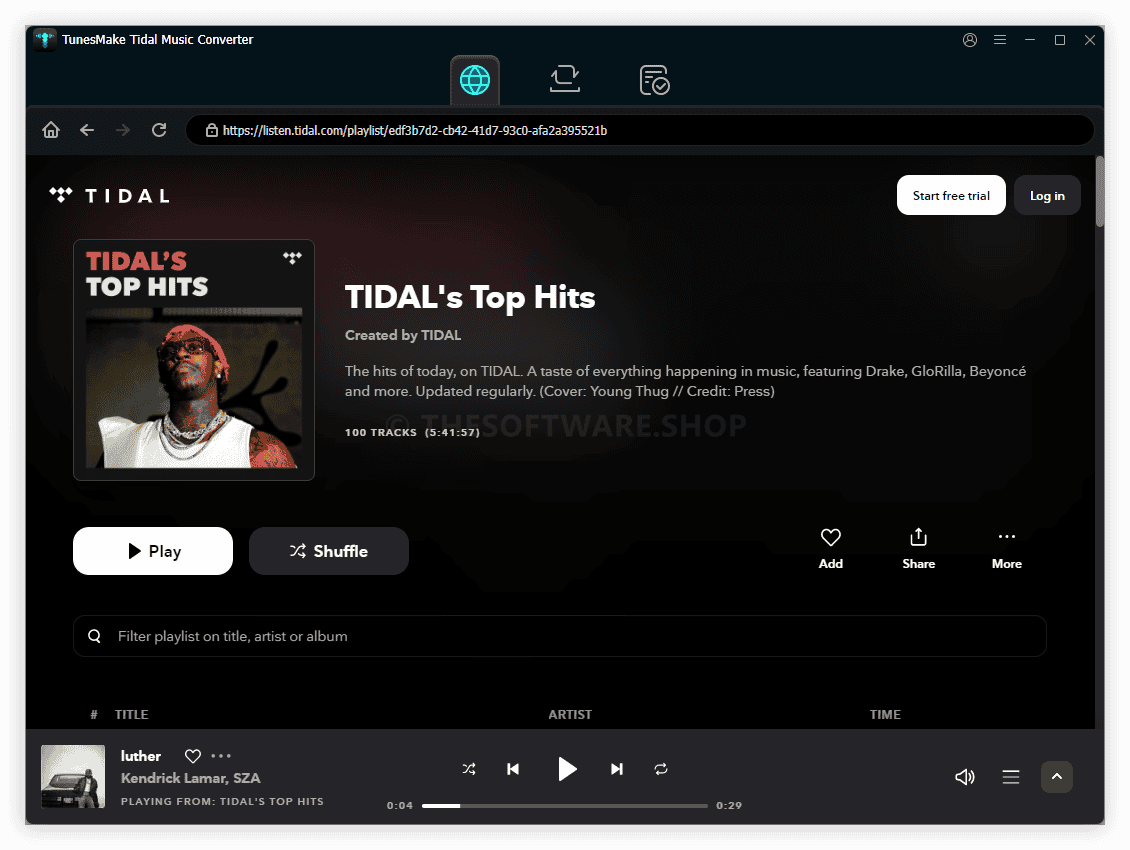Viewport: 1130px width, 850px height.
Task: Mute with the volume speaker icon
Action: point(964,776)
